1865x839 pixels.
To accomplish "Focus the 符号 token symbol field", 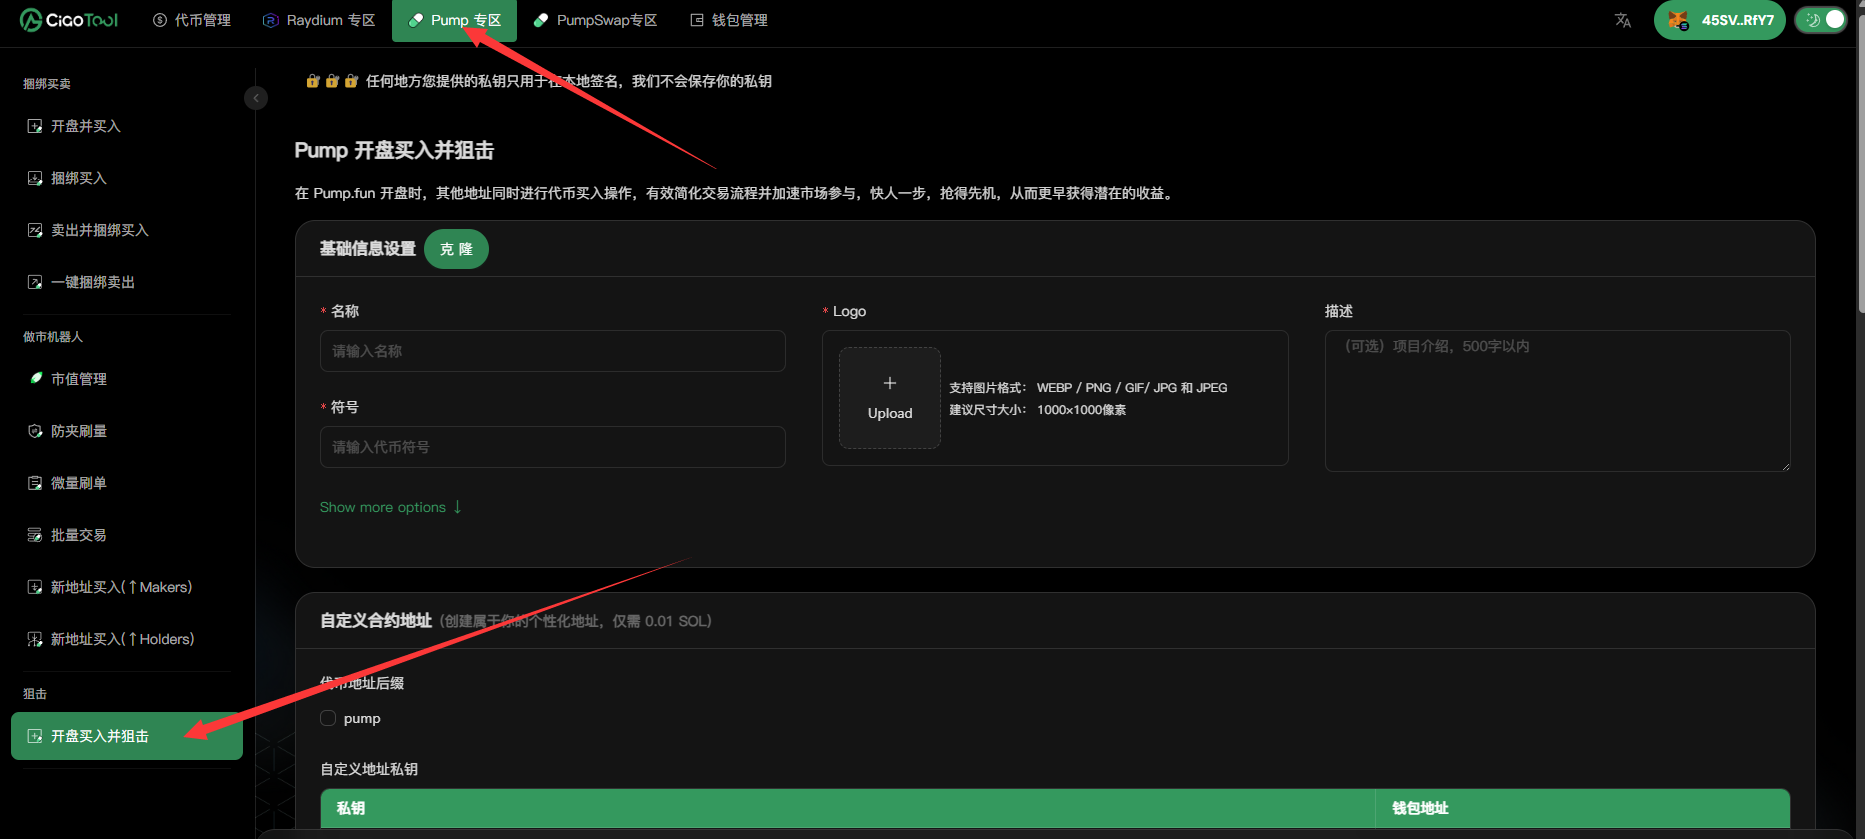I will 553,447.
